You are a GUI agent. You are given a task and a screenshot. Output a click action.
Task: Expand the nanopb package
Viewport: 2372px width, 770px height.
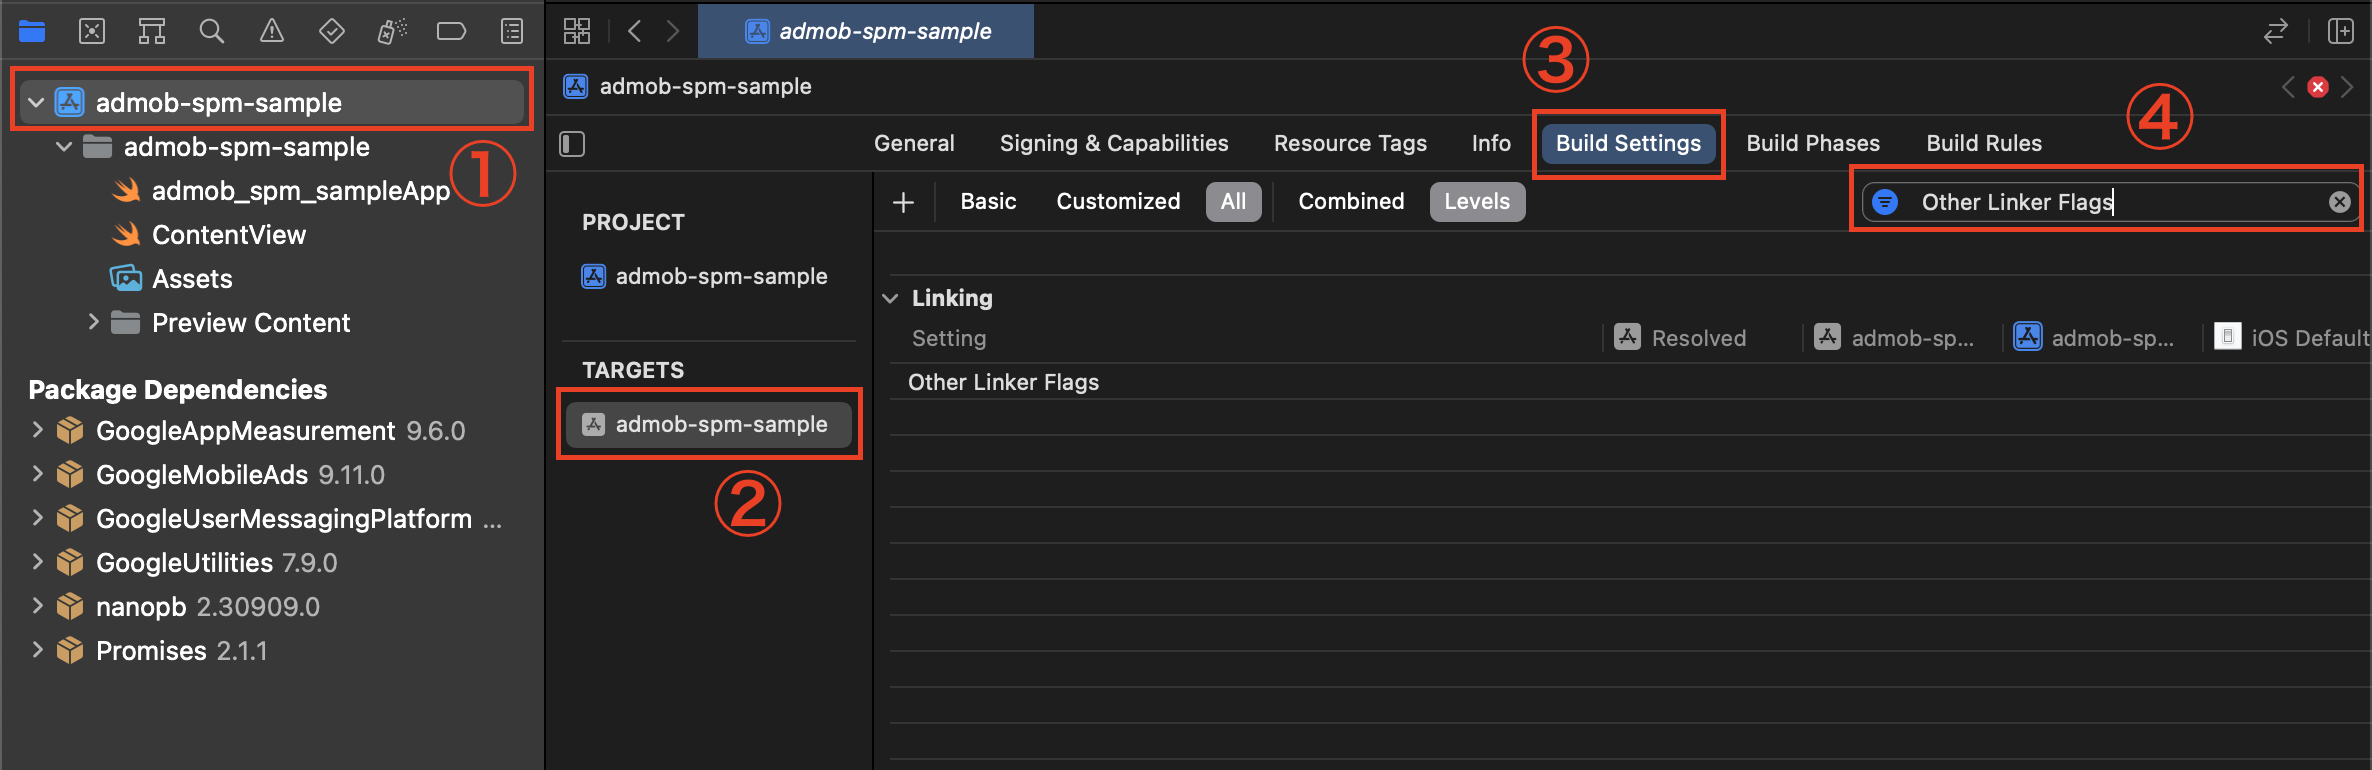tap(37, 606)
